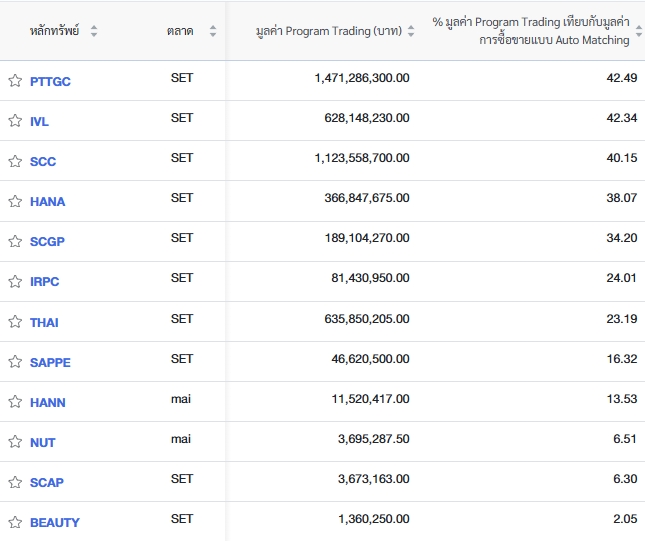The image size is (645, 541).
Task: Toggle favorite star for SCC
Action: point(15,161)
